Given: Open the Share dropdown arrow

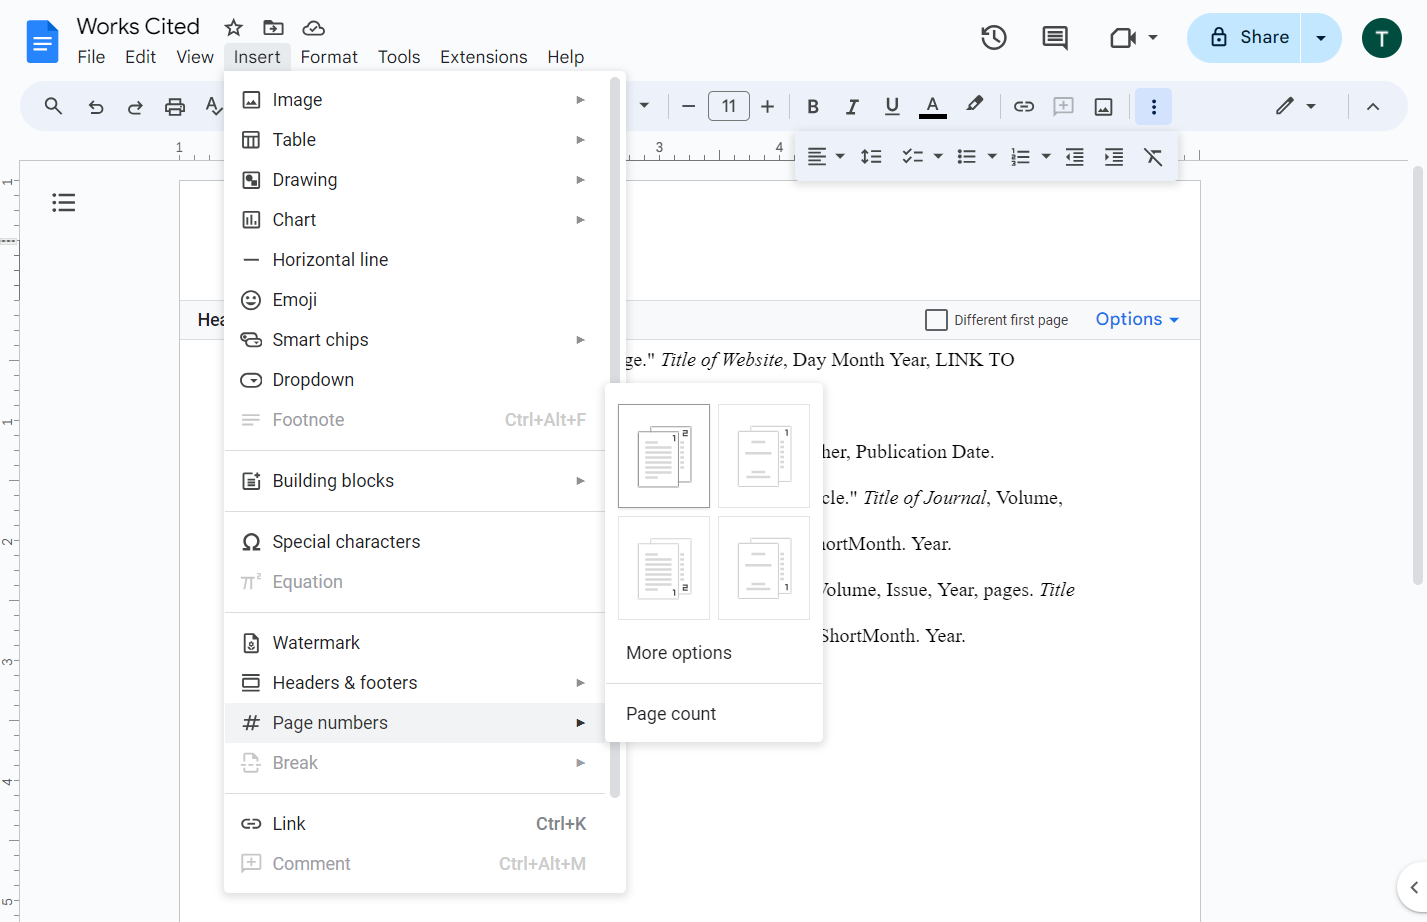Looking at the screenshot, I should tap(1321, 38).
